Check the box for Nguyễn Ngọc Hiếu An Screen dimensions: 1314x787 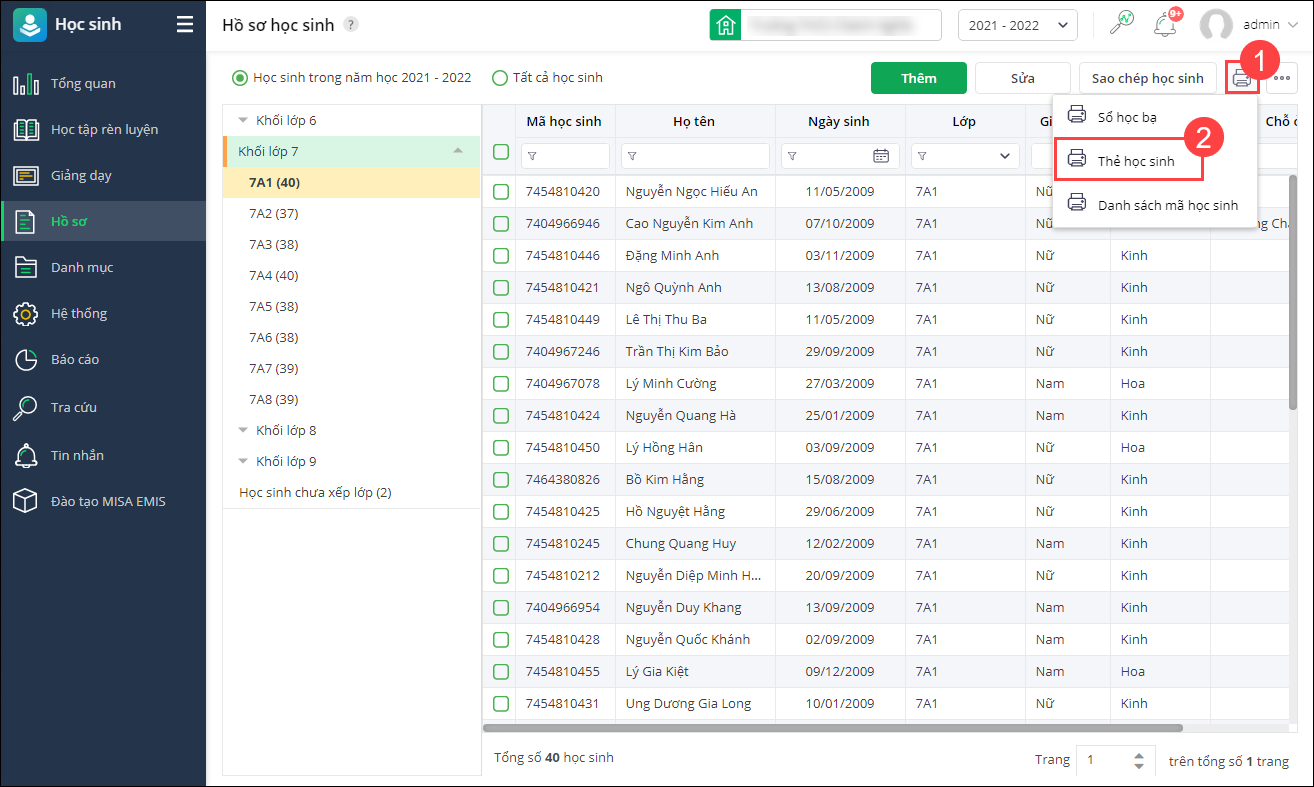click(501, 191)
